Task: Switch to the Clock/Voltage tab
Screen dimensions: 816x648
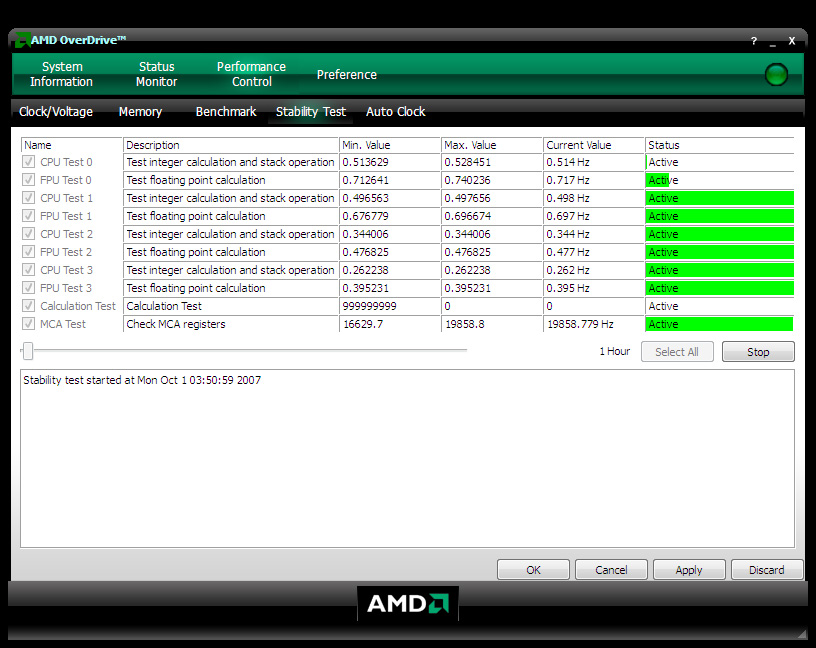Action: (56, 112)
